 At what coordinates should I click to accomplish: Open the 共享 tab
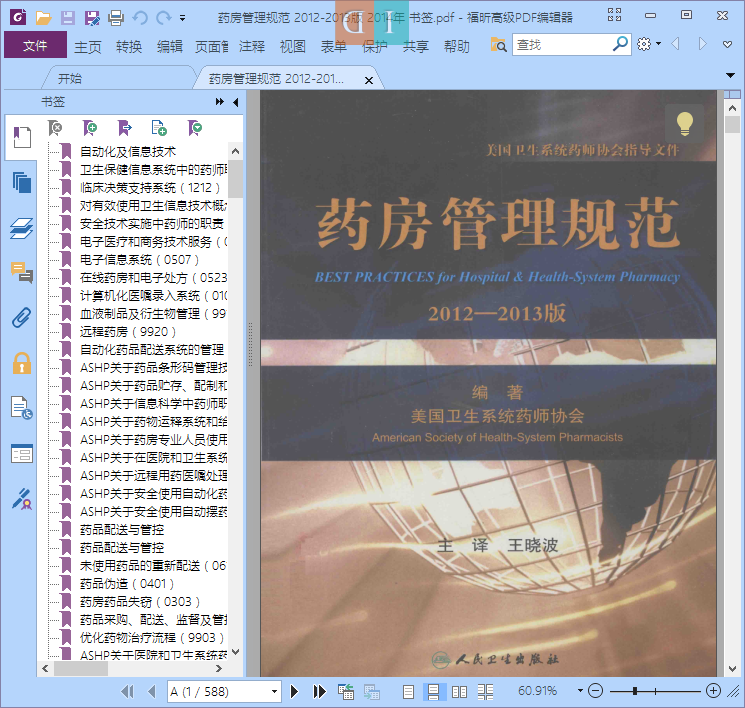point(416,47)
